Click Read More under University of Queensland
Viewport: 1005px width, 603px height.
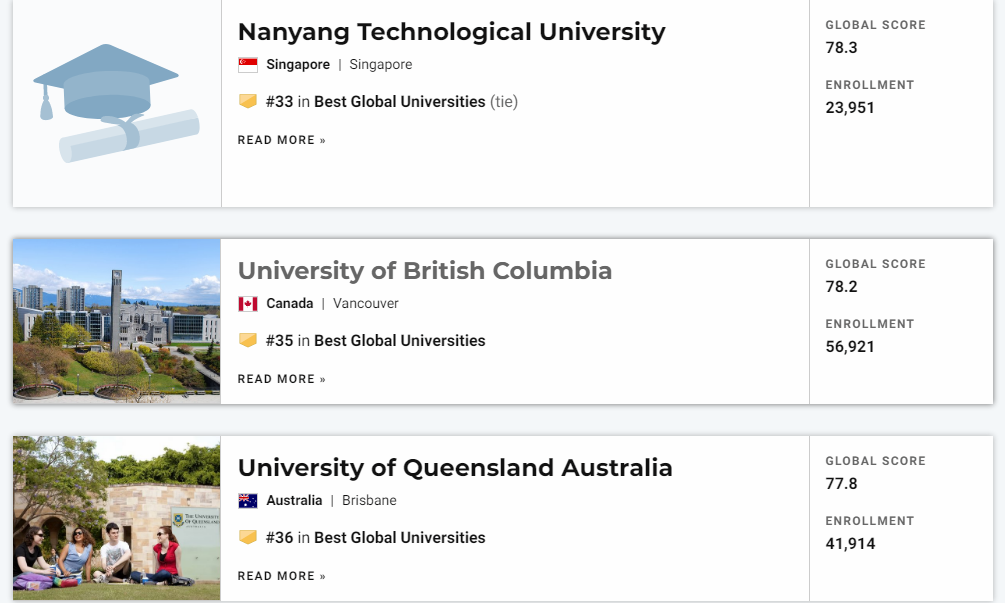(281, 576)
